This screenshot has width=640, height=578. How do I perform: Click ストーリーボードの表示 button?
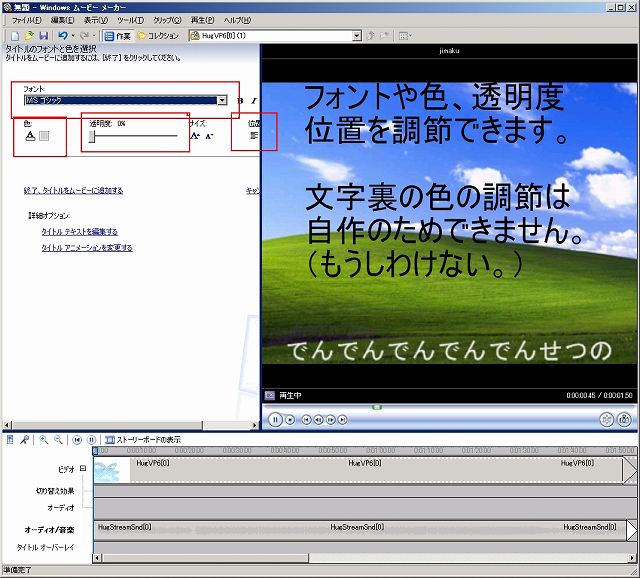[143, 440]
